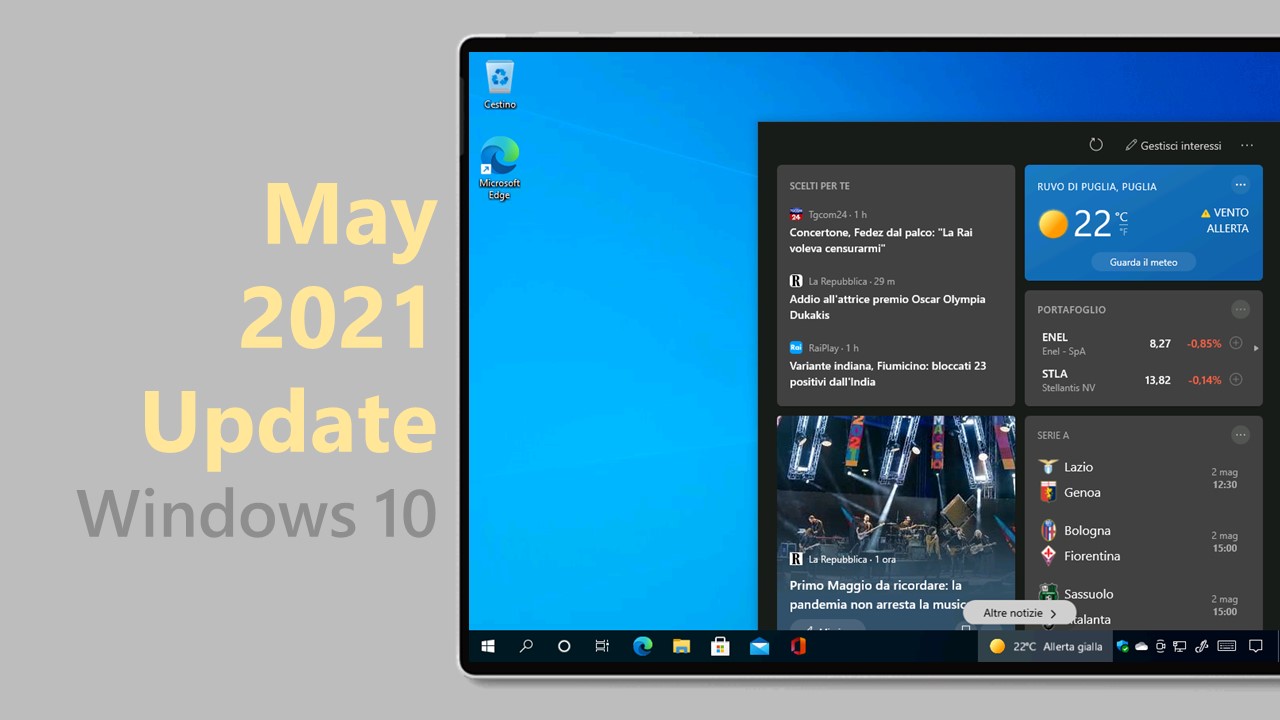Click the sun weather icon in card
Image resolution: width=1280 pixels, height=720 pixels.
click(1053, 224)
